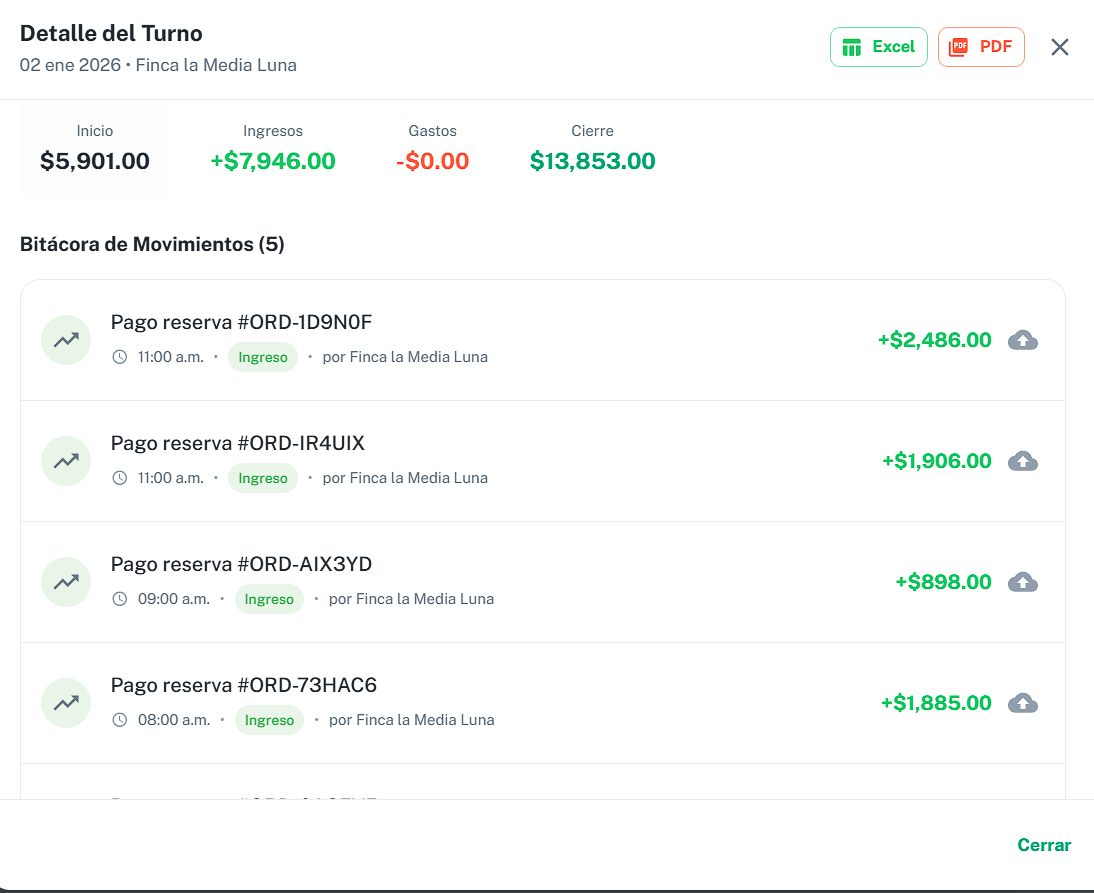The image size is (1094, 893).
Task: Click cloud upload icon for order ORD-73HAC6
Action: pyautogui.click(x=1022, y=703)
